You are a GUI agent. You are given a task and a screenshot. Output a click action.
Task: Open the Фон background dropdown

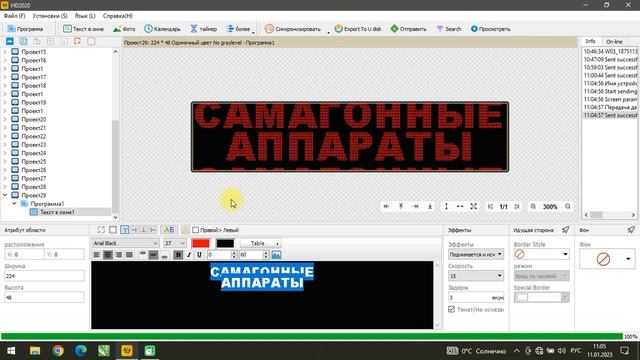(607, 259)
